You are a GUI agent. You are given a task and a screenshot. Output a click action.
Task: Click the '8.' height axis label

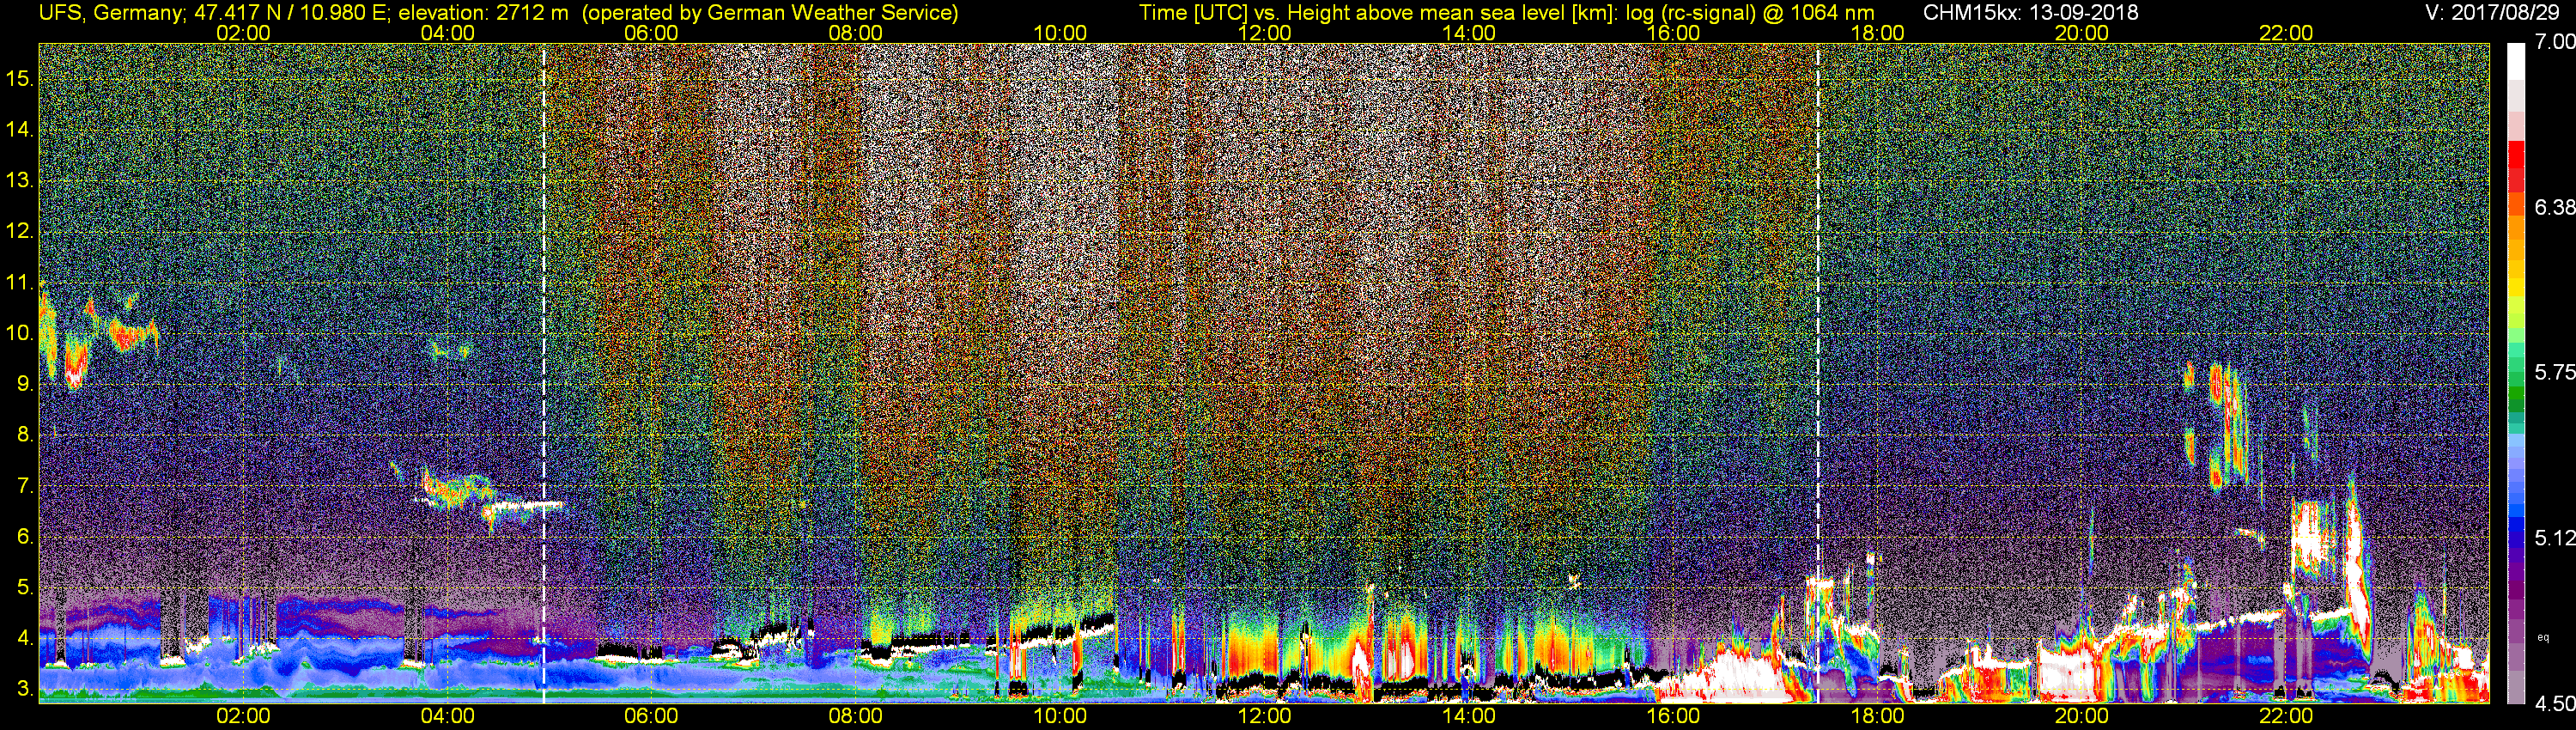pyautogui.click(x=26, y=435)
